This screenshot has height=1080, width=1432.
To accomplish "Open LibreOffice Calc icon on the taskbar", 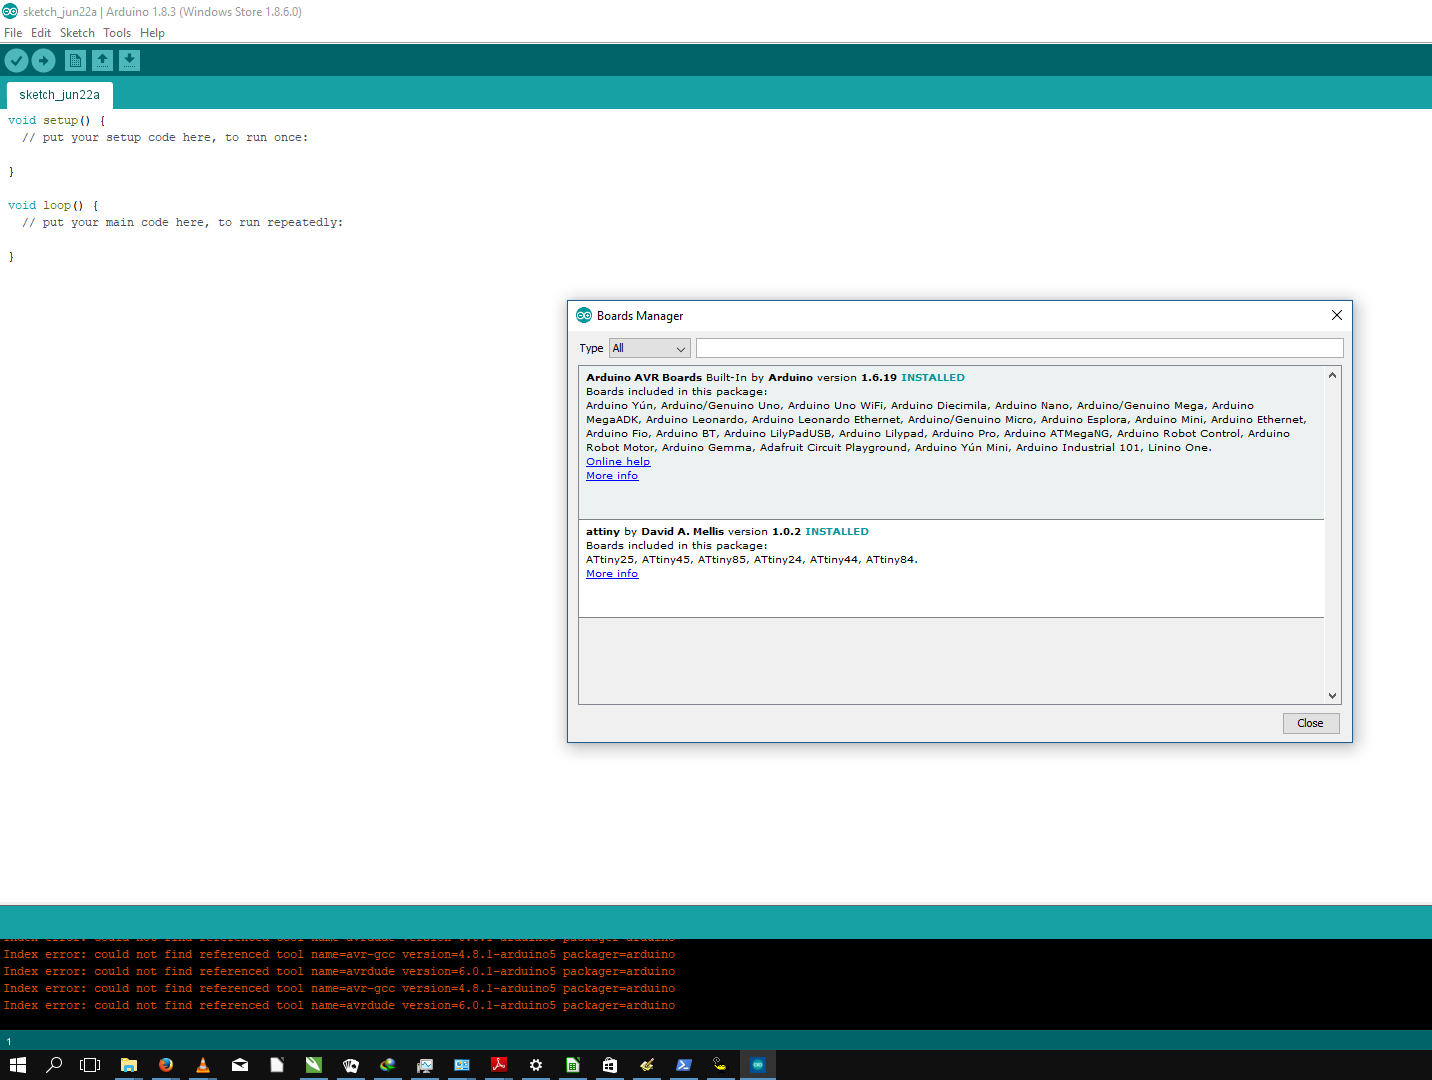I will [573, 1065].
